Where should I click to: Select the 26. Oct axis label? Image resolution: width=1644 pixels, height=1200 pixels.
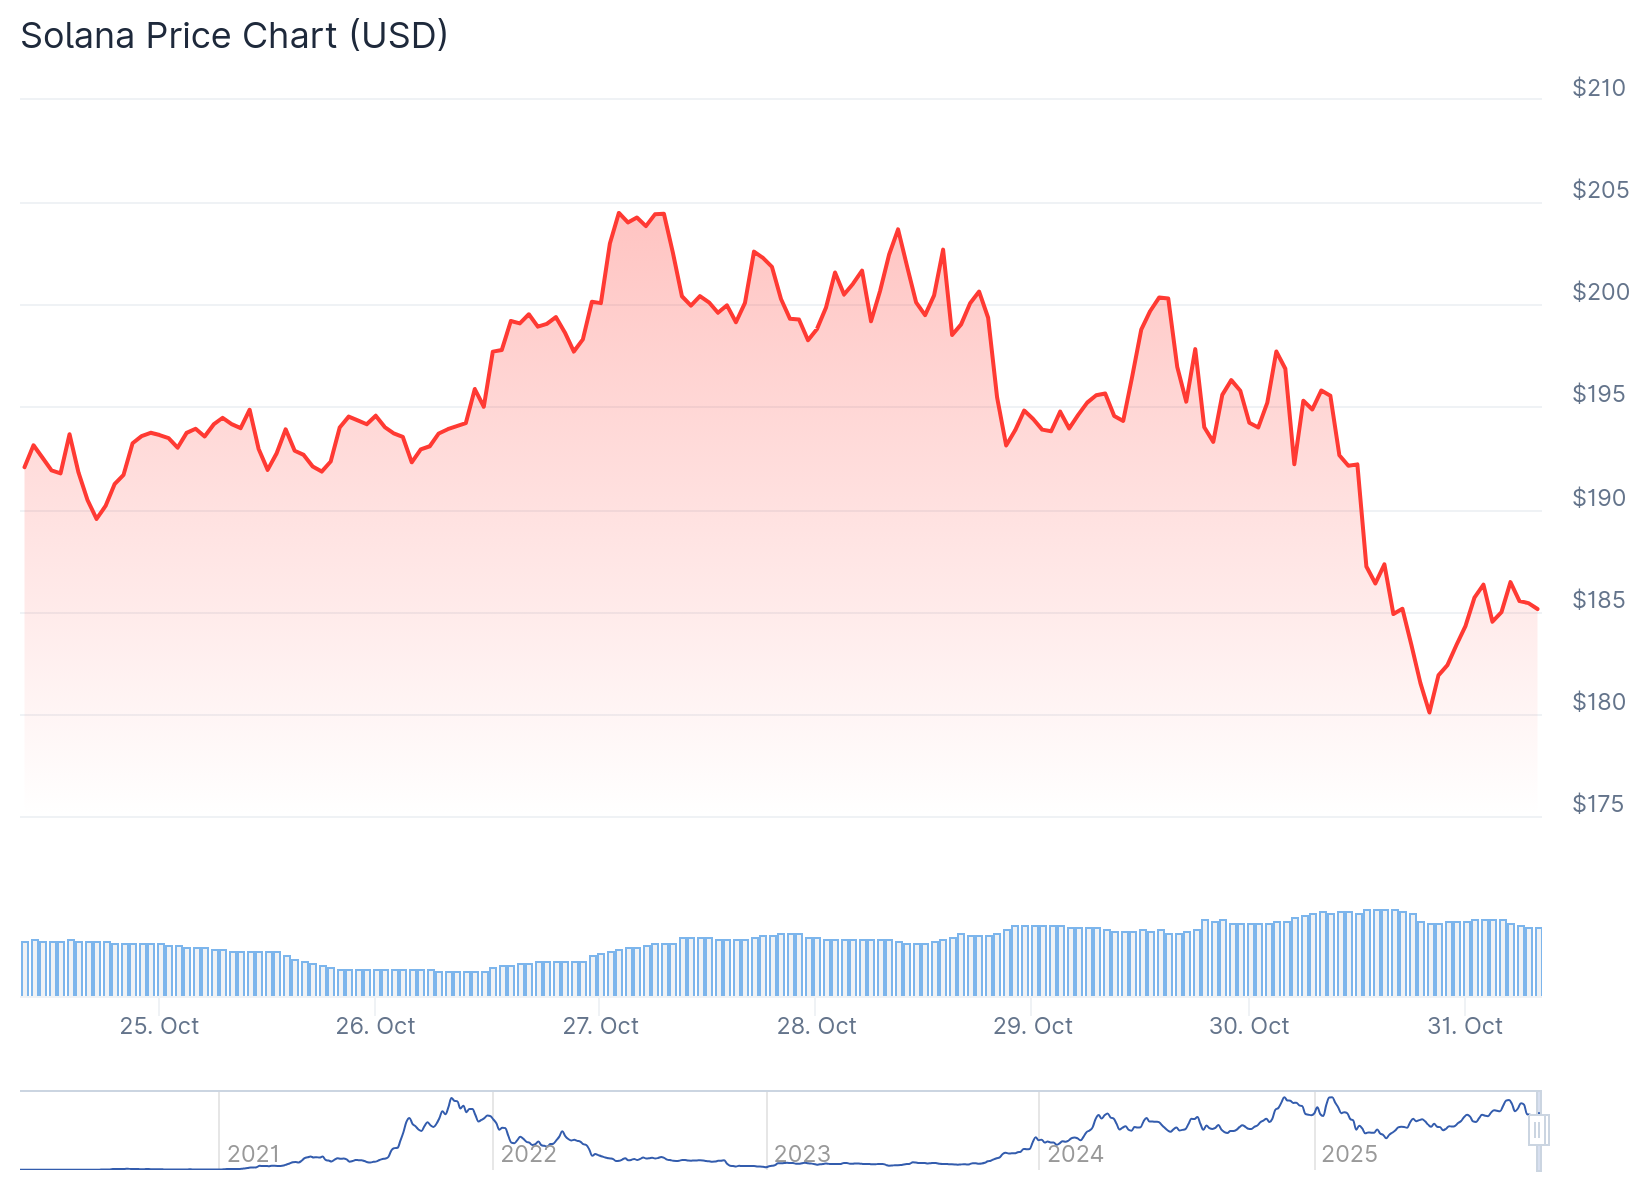point(375,1026)
